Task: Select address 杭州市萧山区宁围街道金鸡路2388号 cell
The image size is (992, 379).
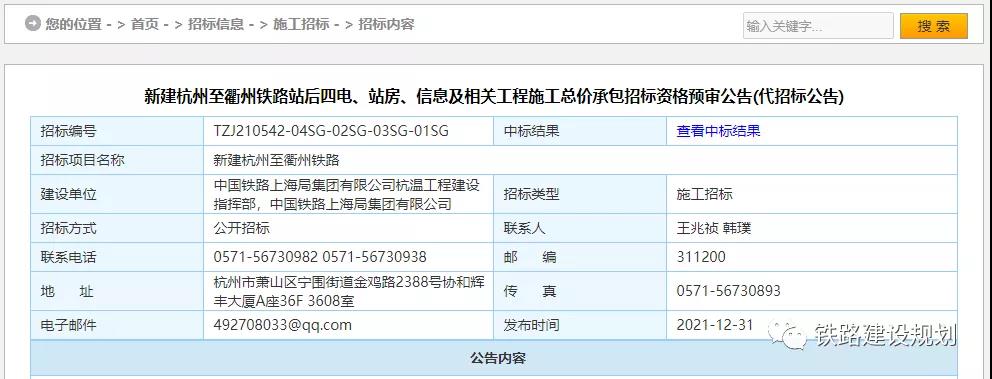Action: 348,291
